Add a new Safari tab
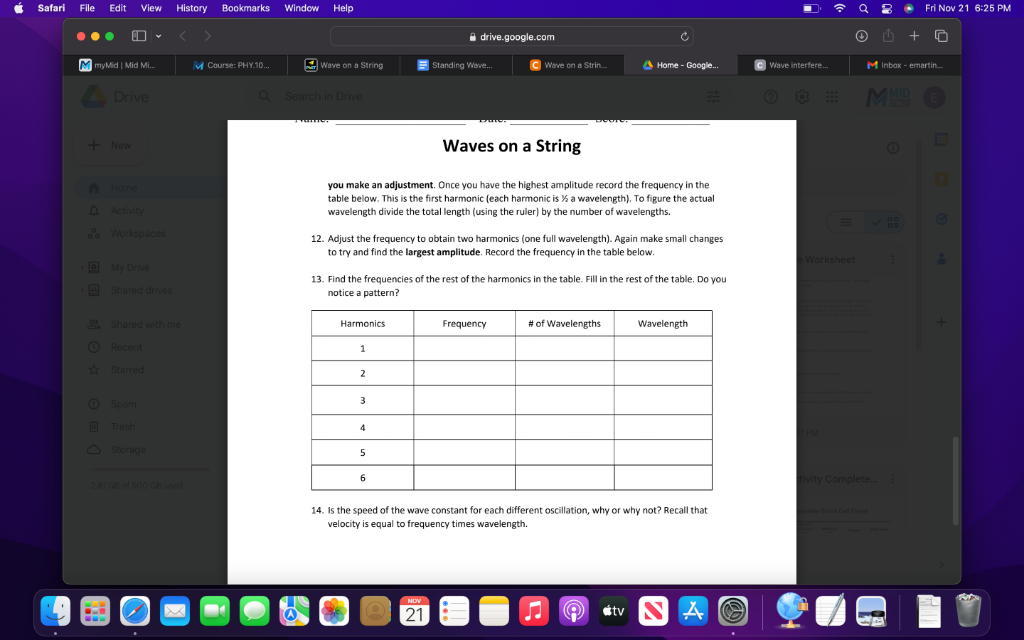The height and width of the screenshot is (640, 1024). (914, 36)
